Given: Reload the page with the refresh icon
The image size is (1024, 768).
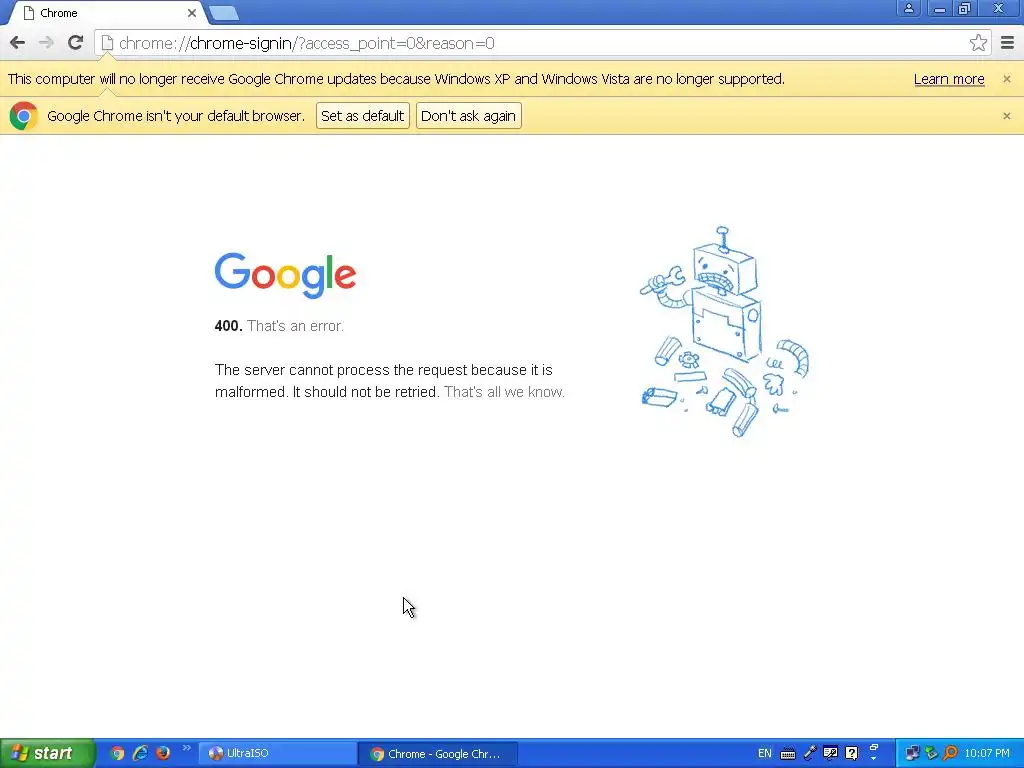Looking at the screenshot, I should coord(76,43).
